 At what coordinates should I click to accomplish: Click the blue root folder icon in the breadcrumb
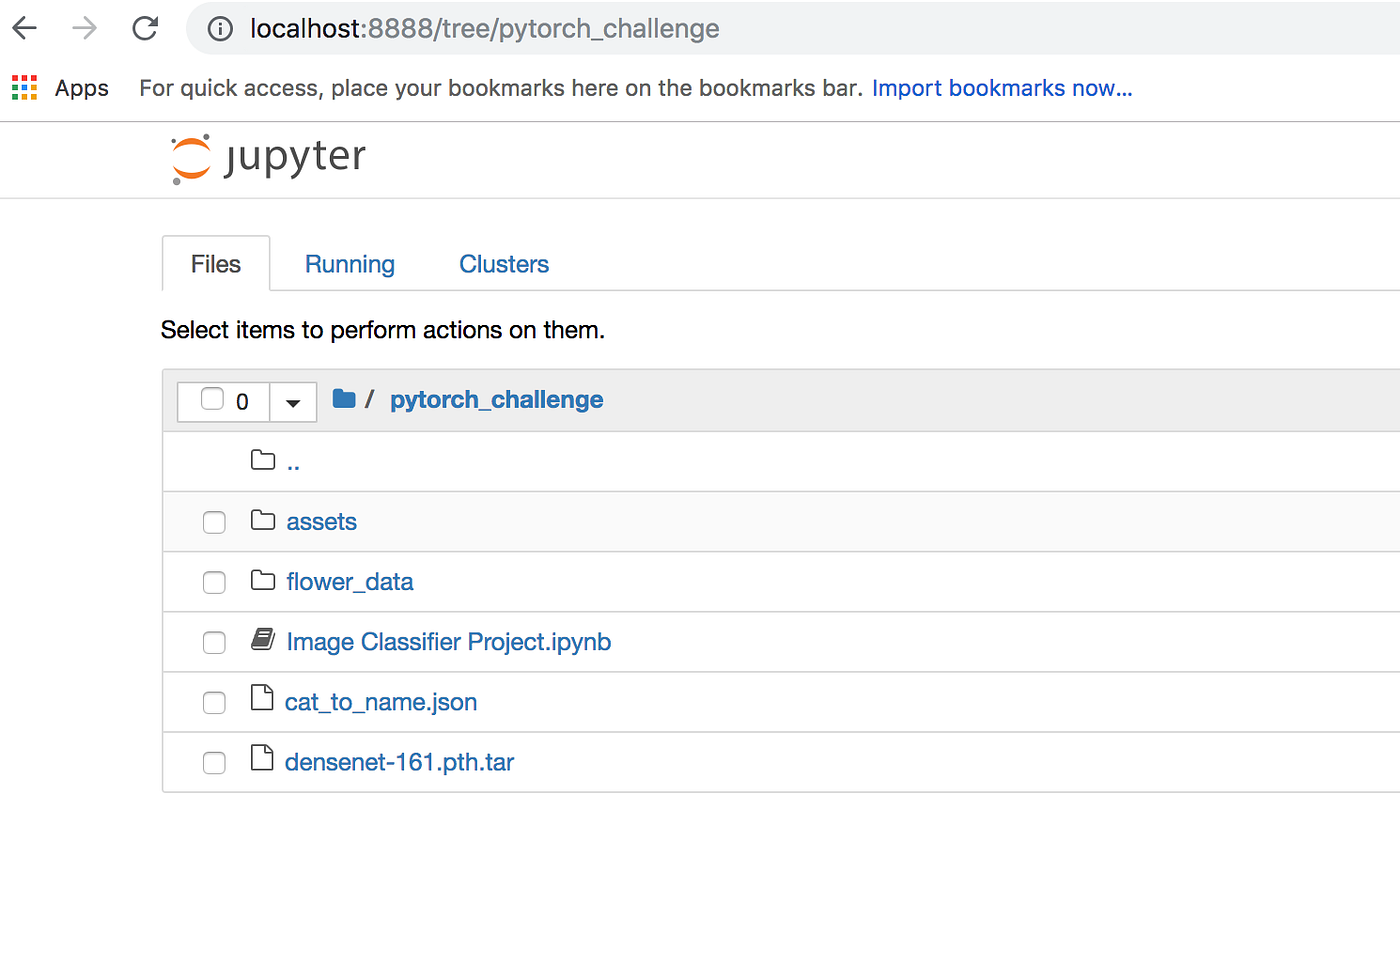click(344, 399)
